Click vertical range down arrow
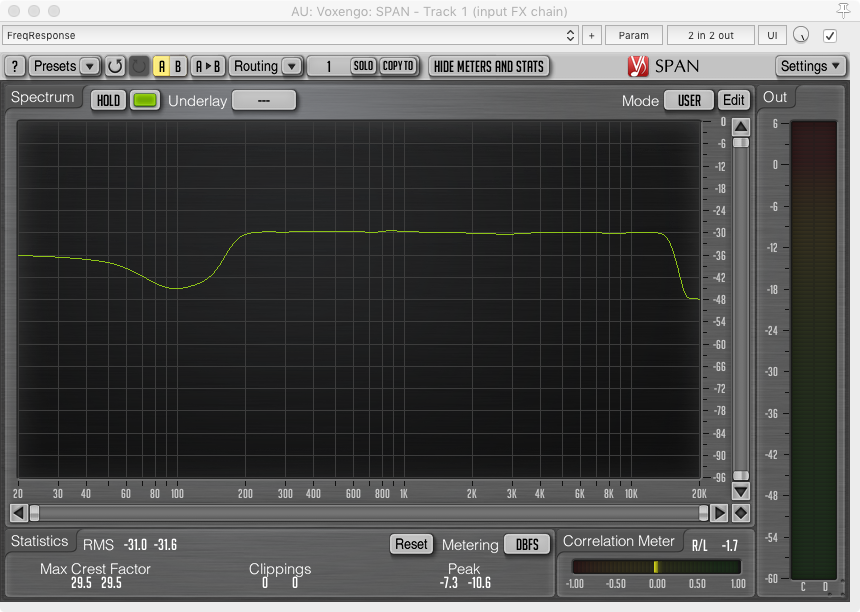Viewport: 860px width, 612px height. click(x=741, y=491)
